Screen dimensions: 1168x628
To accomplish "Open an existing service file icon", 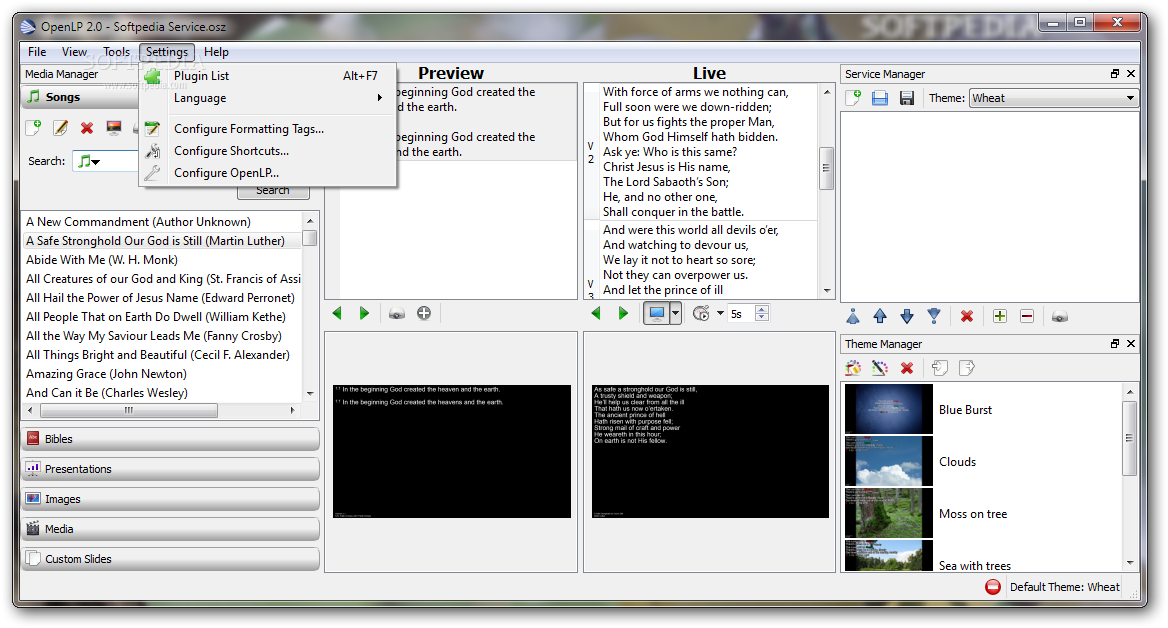I will coord(880,98).
